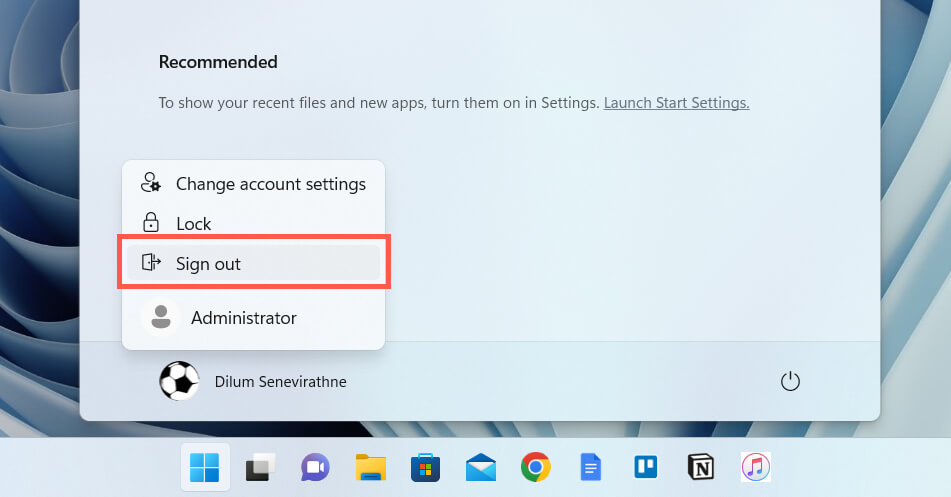Click the Dilum Senevirathne username label
This screenshot has height=497, width=951.
point(280,382)
